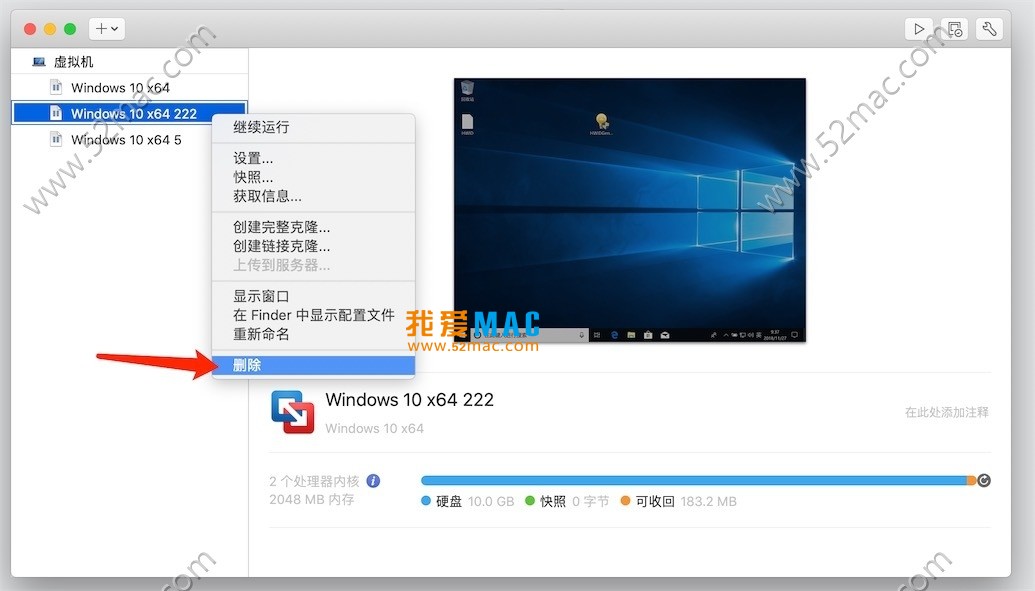Choose 设置... from the context menu
1035x591 pixels.
pos(314,158)
